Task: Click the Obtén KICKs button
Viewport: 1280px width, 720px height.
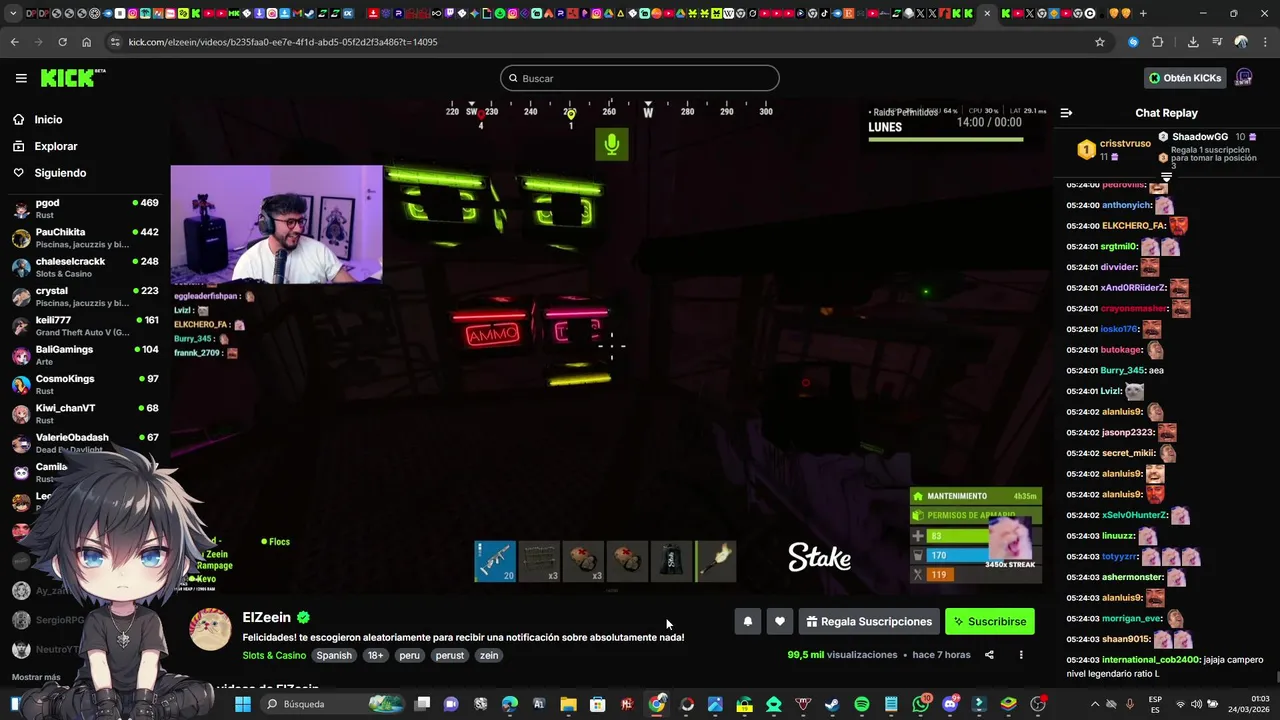Action: point(1185,78)
